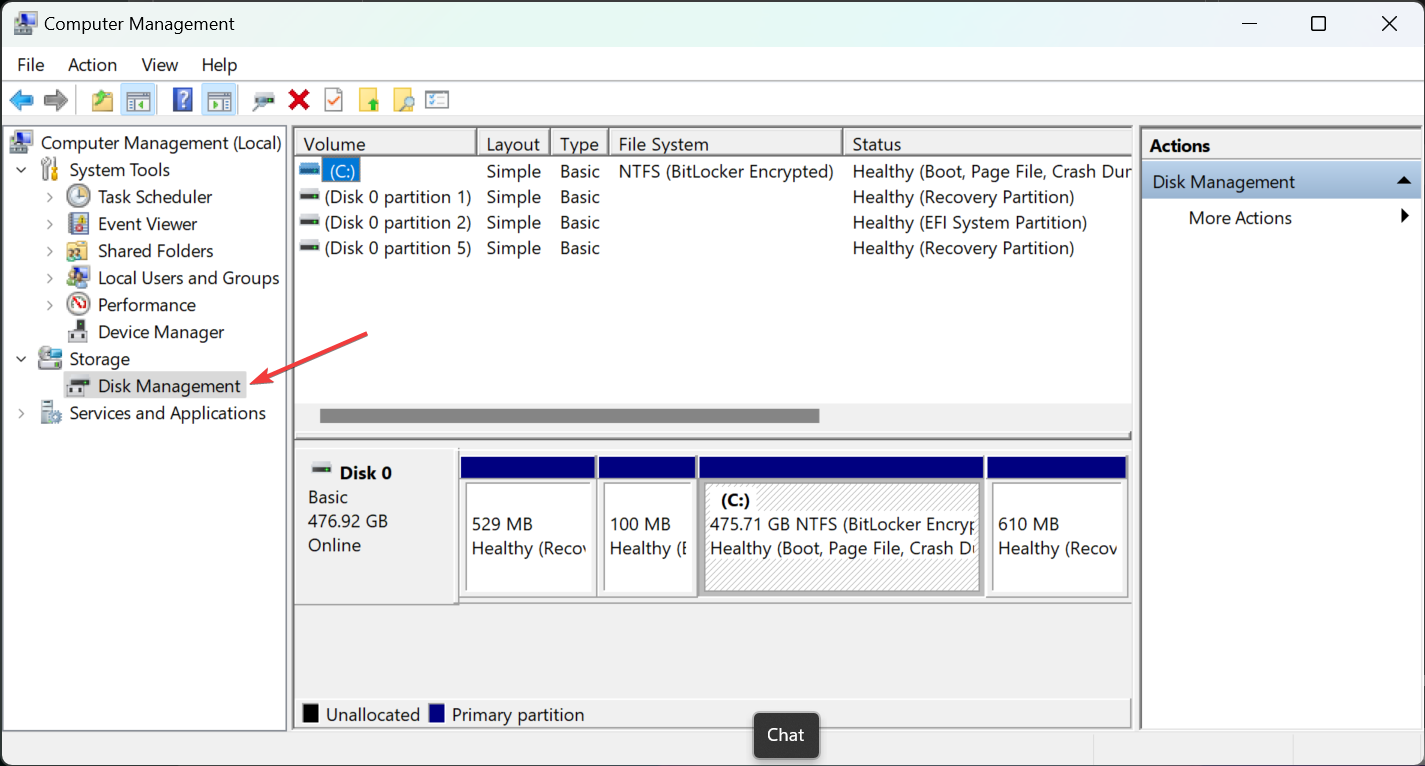Expand the Task Scheduler tree node

50,197
